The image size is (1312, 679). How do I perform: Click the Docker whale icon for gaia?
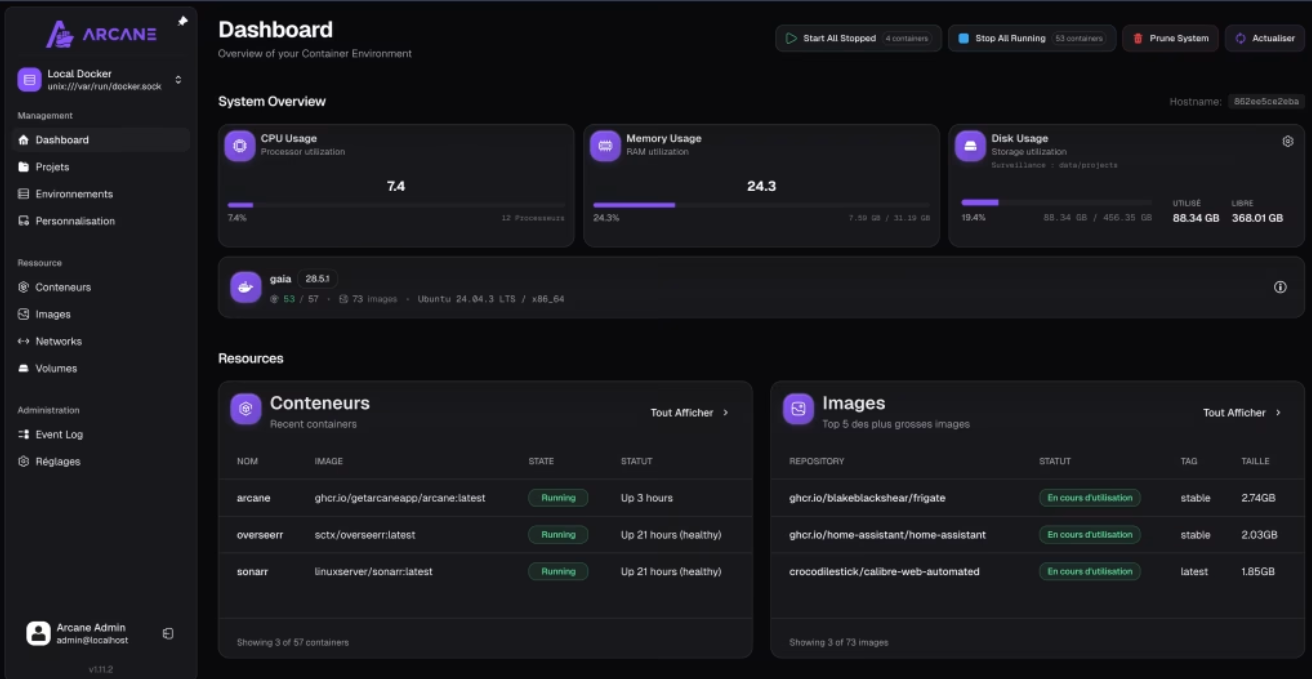point(246,287)
